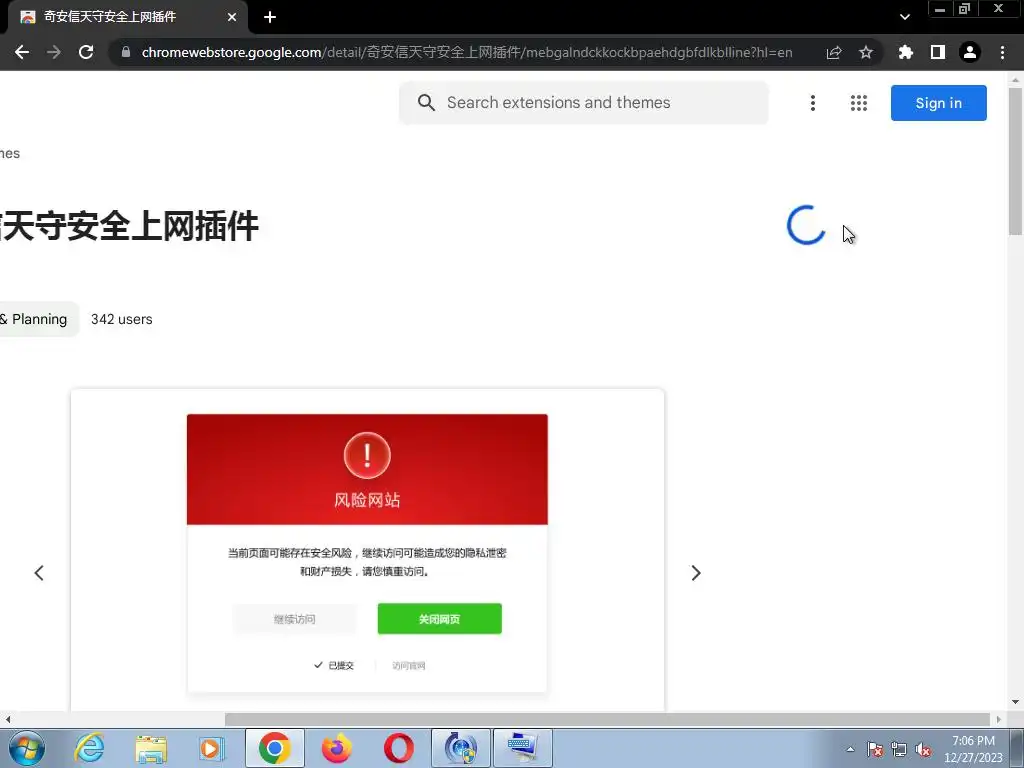The height and width of the screenshot is (768, 1024).
Task: Go back to the previous page
Action: (22, 52)
